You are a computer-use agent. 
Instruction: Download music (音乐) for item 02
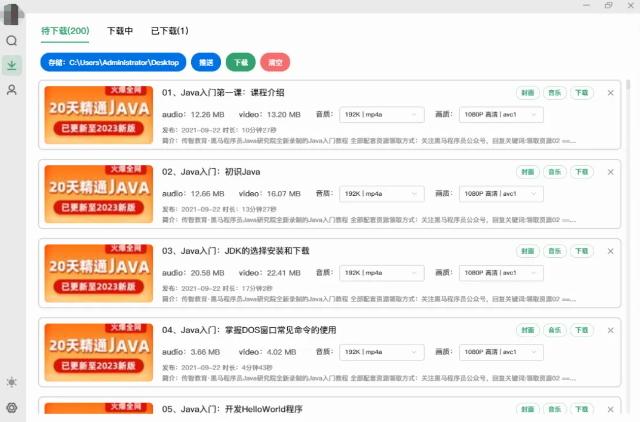pyautogui.click(x=555, y=172)
